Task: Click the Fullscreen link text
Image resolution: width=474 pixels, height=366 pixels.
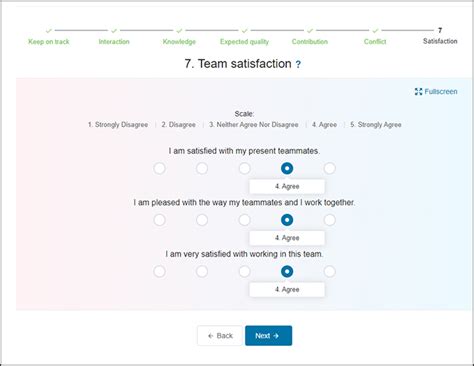Action: coord(441,92)
